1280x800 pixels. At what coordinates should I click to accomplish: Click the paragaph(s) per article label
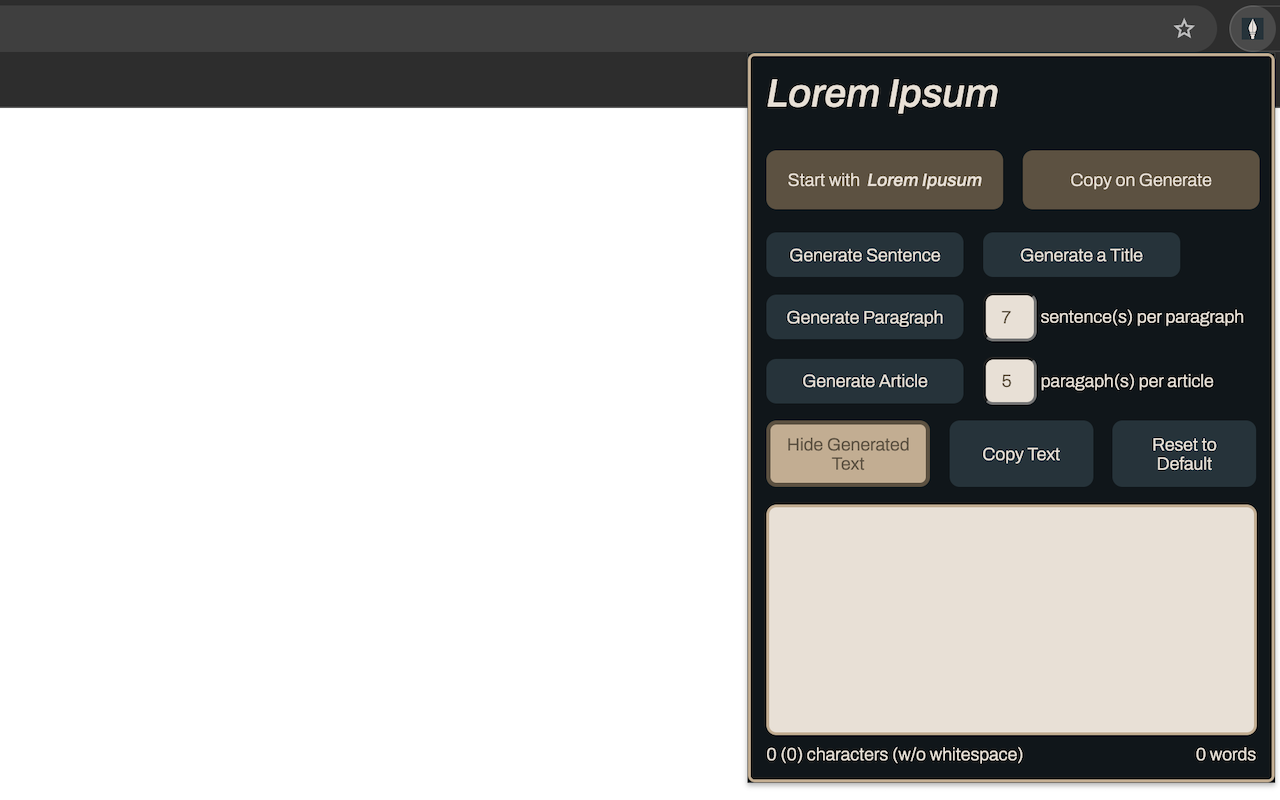pyautogui.click(x=1126, y=381)
